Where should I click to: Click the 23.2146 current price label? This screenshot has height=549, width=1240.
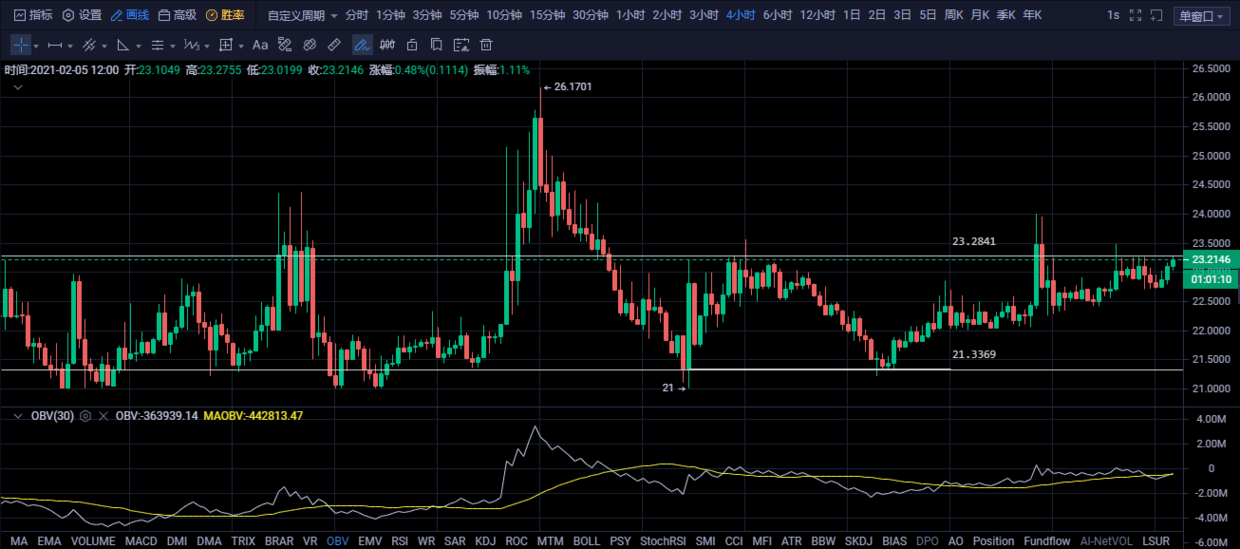point(1211,259)
